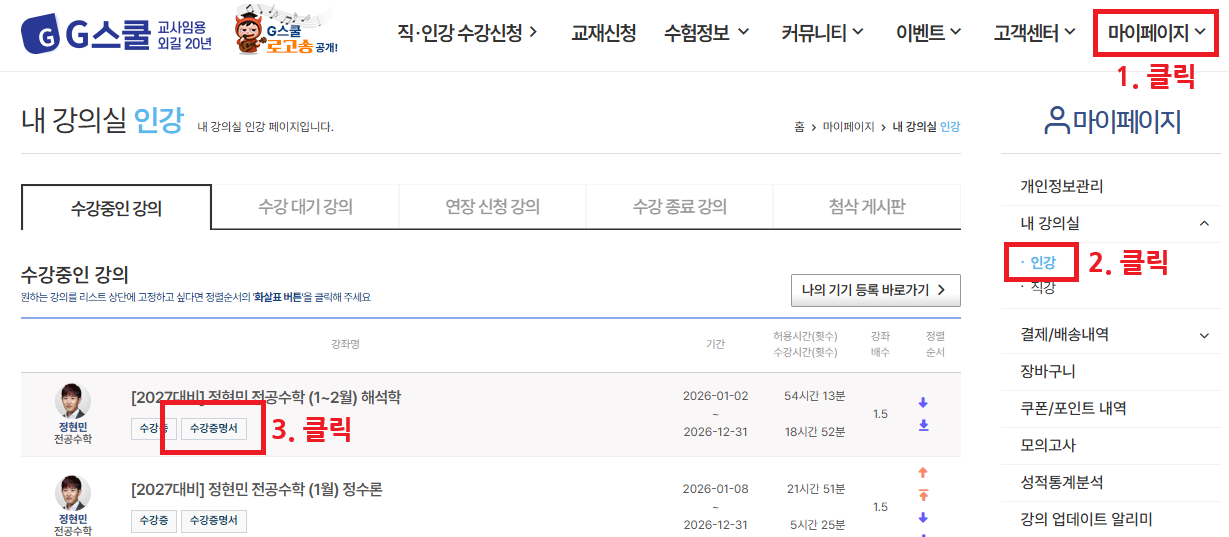Screen dimensions: 1229x537
Task: Pin the 정수론 course to the top
Action: (x=923, y=495)
